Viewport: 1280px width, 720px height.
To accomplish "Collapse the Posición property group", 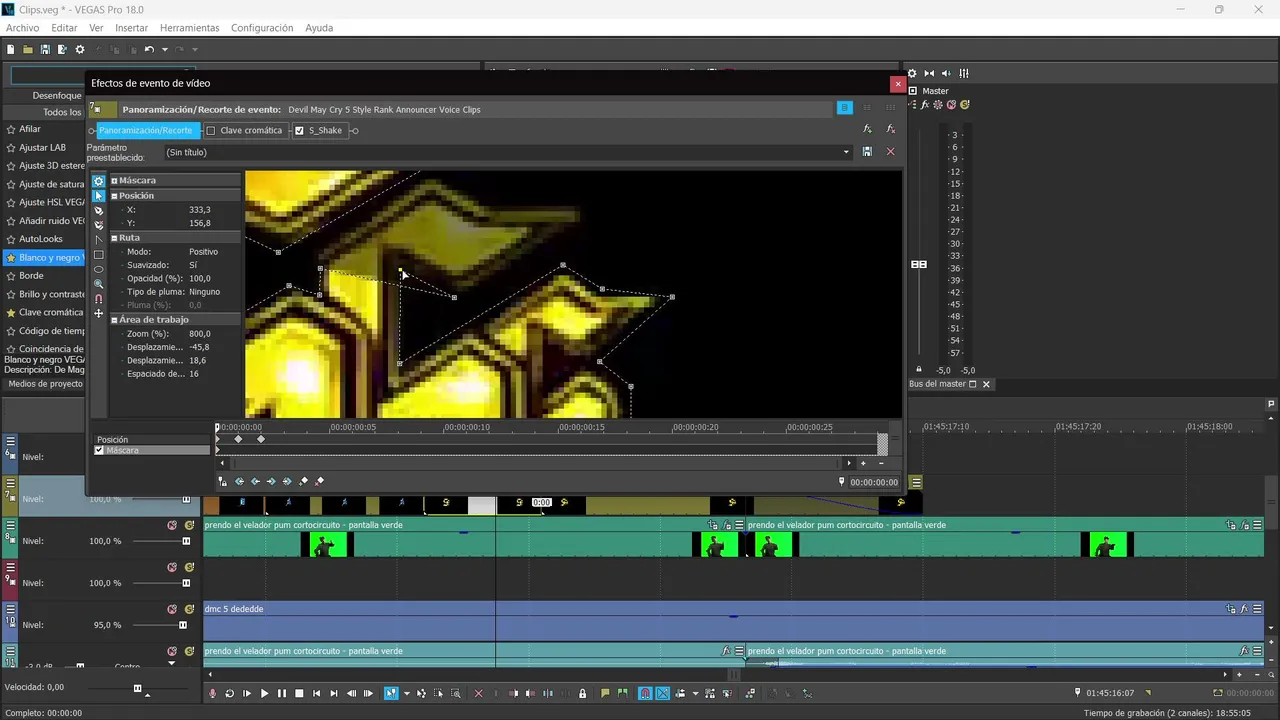I will pyautogui.click(x=115, y=196).
